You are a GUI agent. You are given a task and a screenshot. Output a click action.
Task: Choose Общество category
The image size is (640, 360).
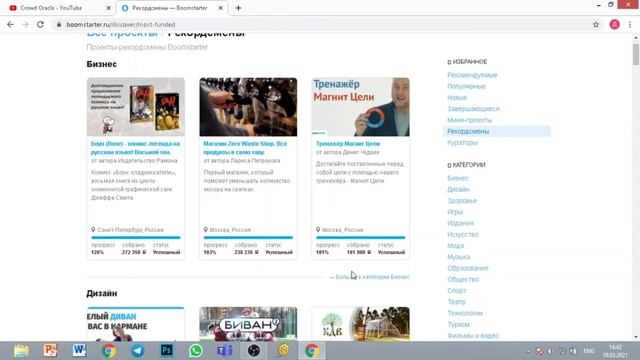pos(463,279)
